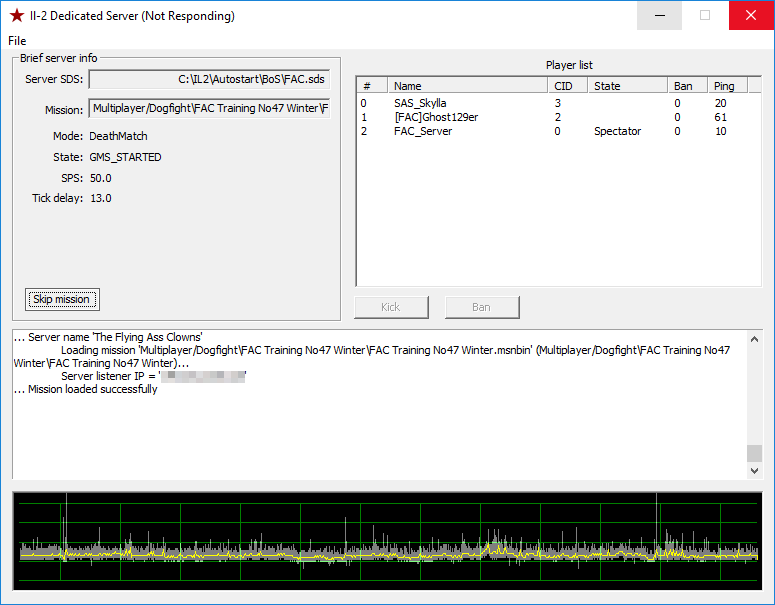Sort players by Ping column
Image resolution: width=775 pixels, height=605 pixels.
point(730,86)
